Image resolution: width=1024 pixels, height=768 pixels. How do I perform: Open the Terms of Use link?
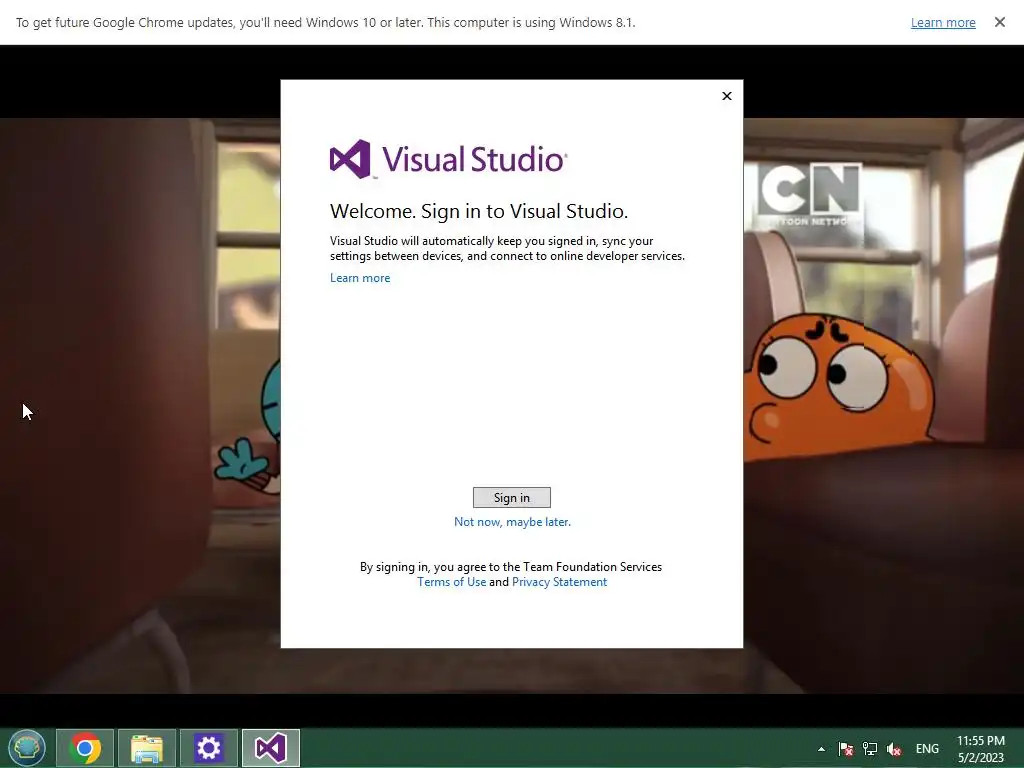pos(451,582)
